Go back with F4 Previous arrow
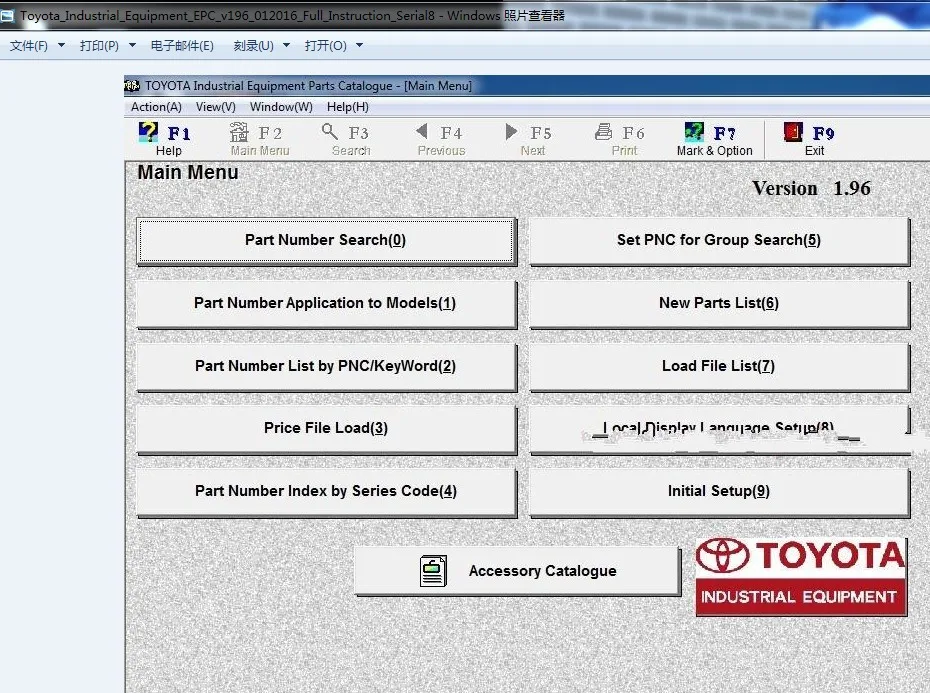Screen dimensions: 930x693 tap(422, 131)
